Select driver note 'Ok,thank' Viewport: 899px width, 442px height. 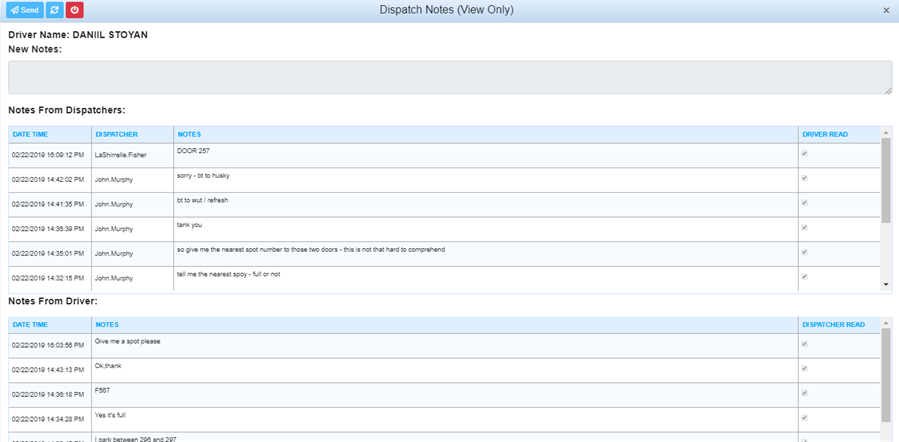tap(108, 366)
